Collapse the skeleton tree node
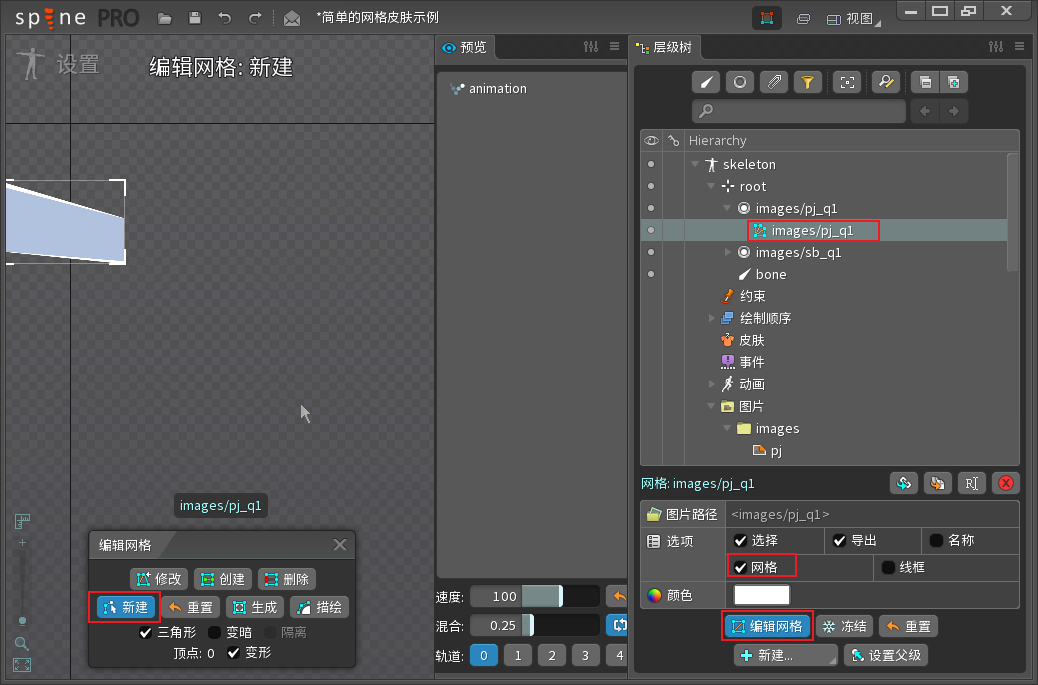Image resolution: width=1038 pixels, height=685 pixels. [694, 164]
